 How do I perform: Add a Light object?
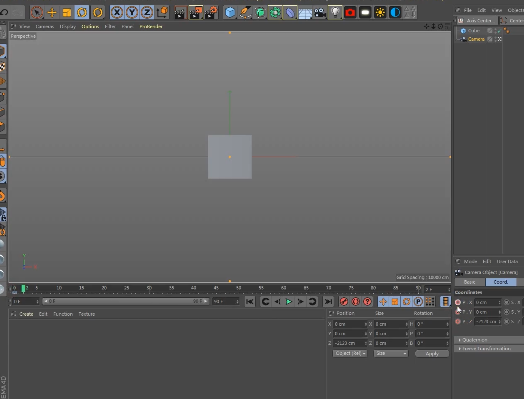(335, 13)
